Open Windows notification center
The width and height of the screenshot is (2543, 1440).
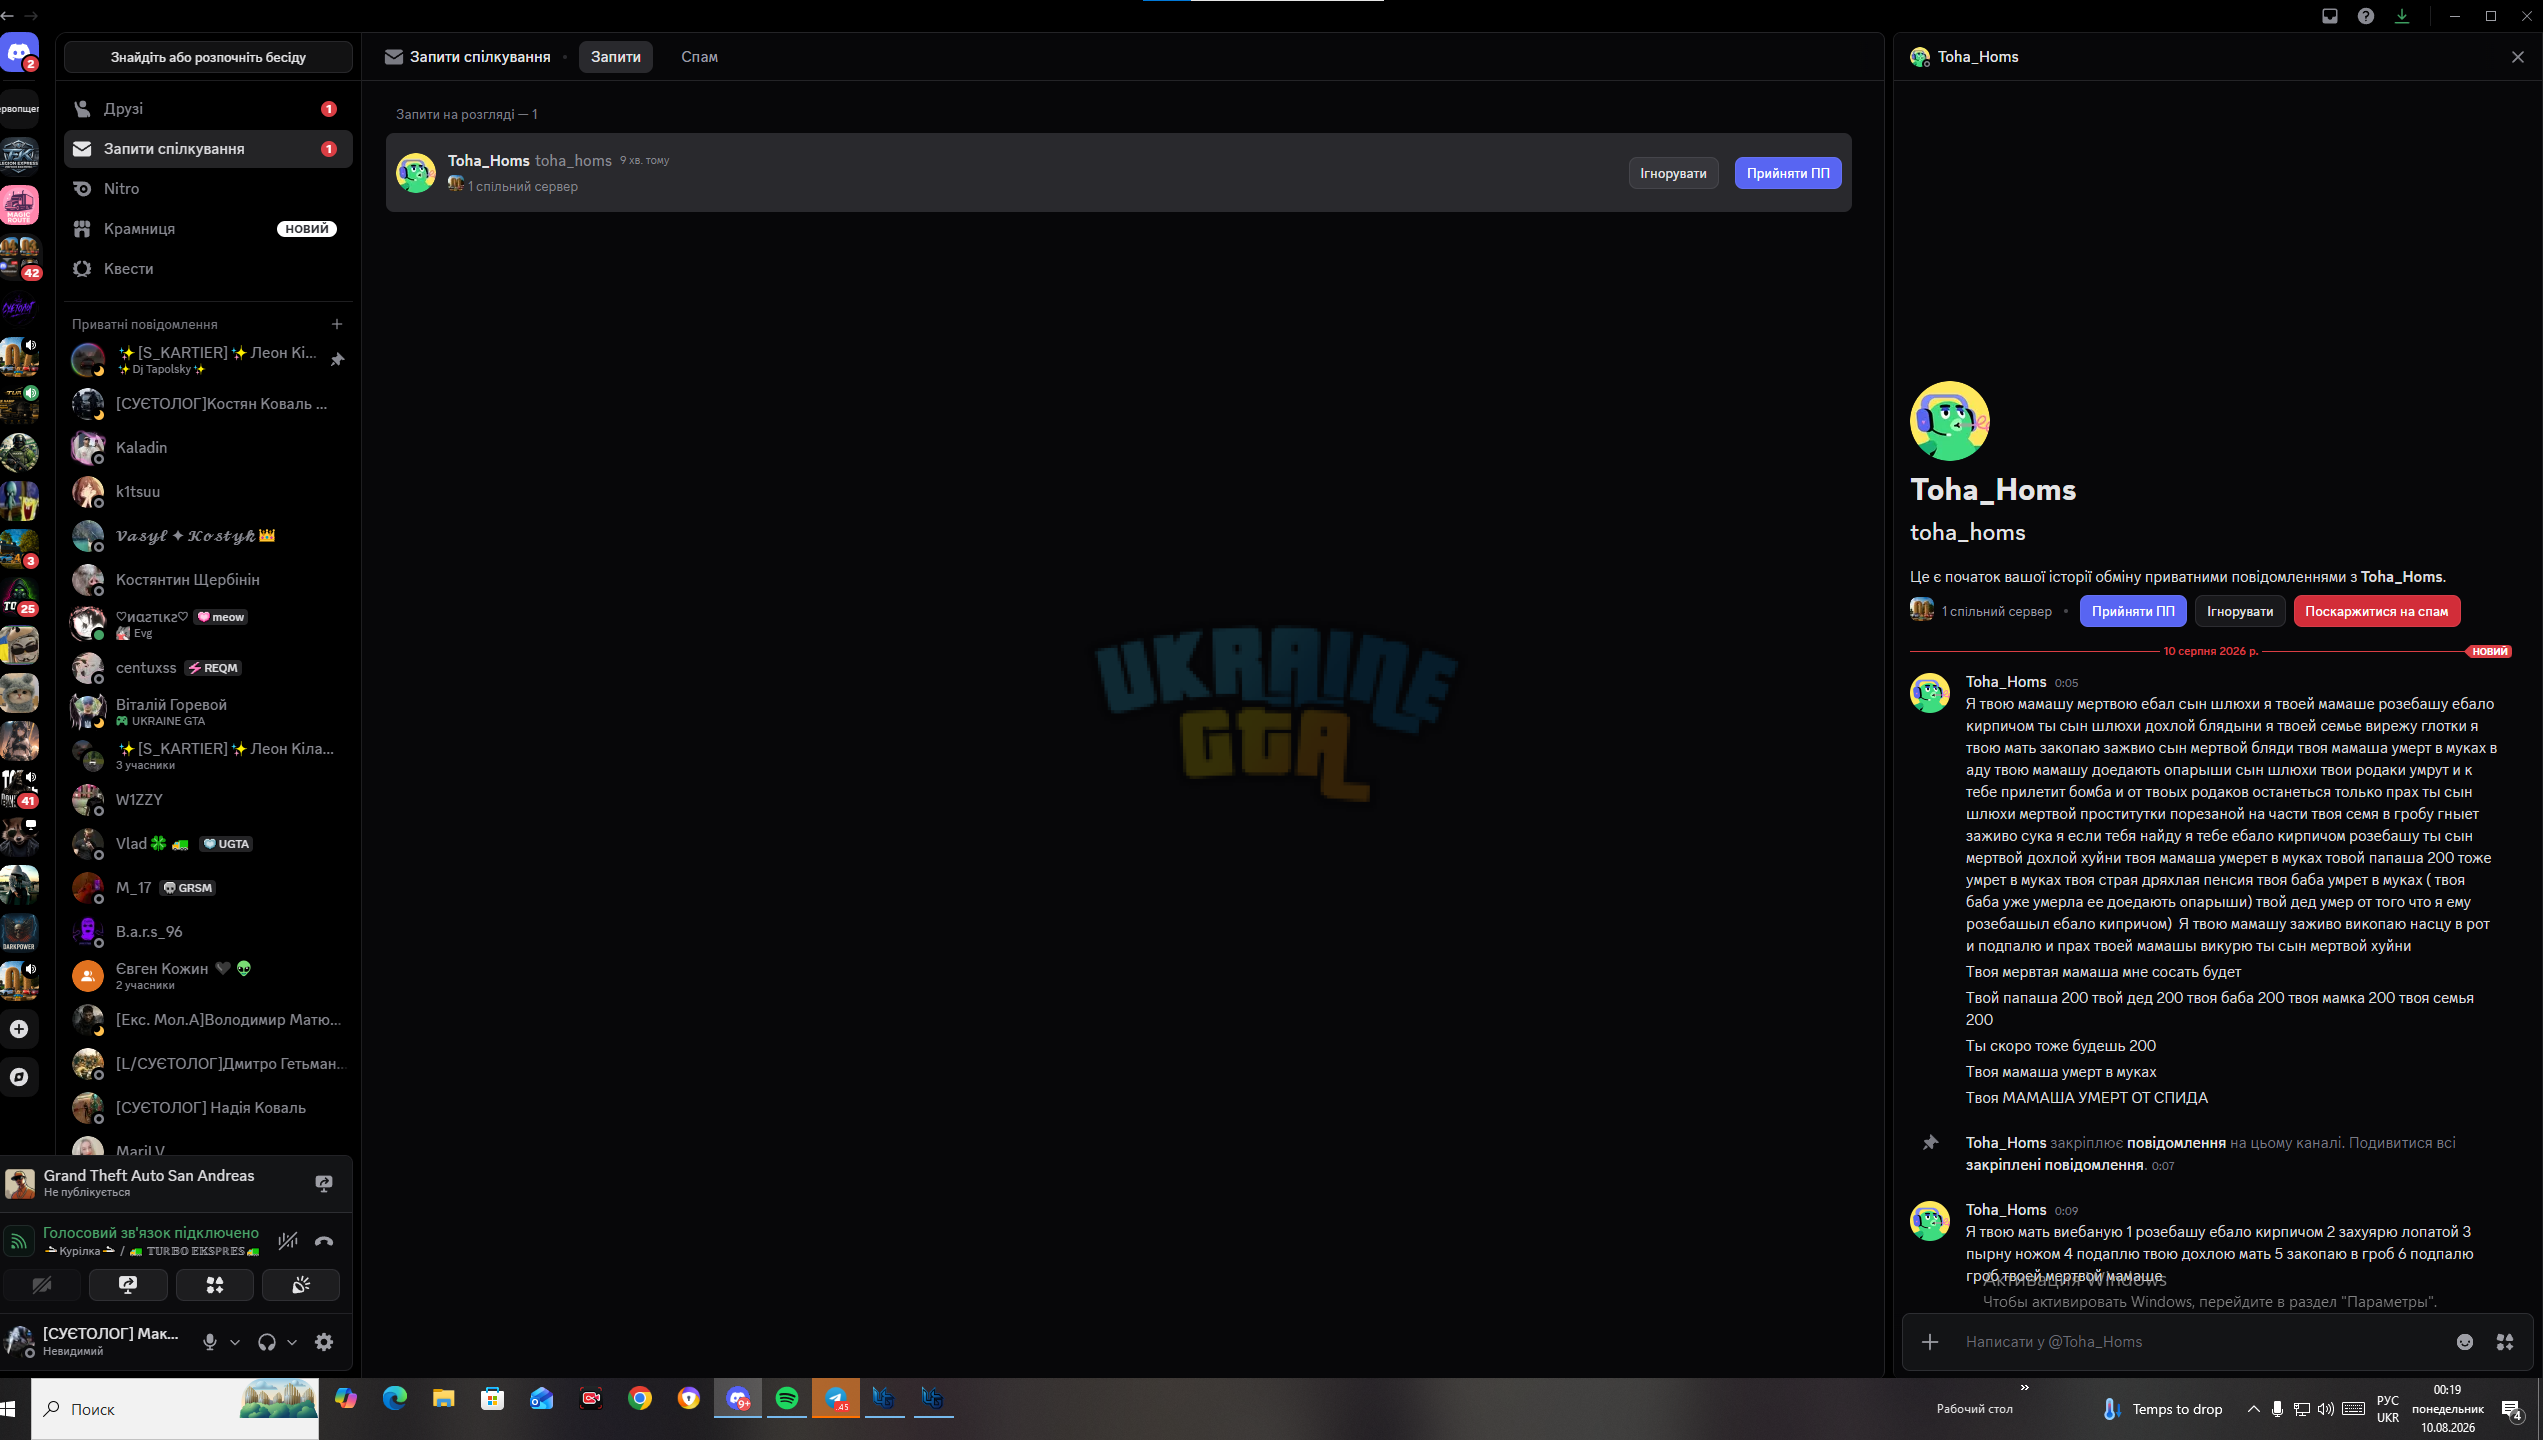pos(2512,1409)
